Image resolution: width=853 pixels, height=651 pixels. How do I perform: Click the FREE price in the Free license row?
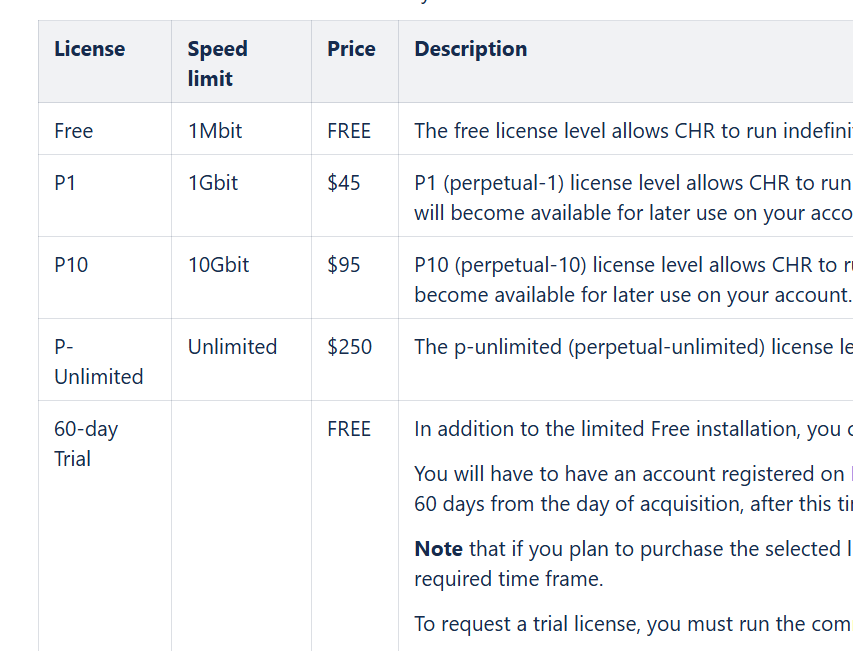point(349,131)
